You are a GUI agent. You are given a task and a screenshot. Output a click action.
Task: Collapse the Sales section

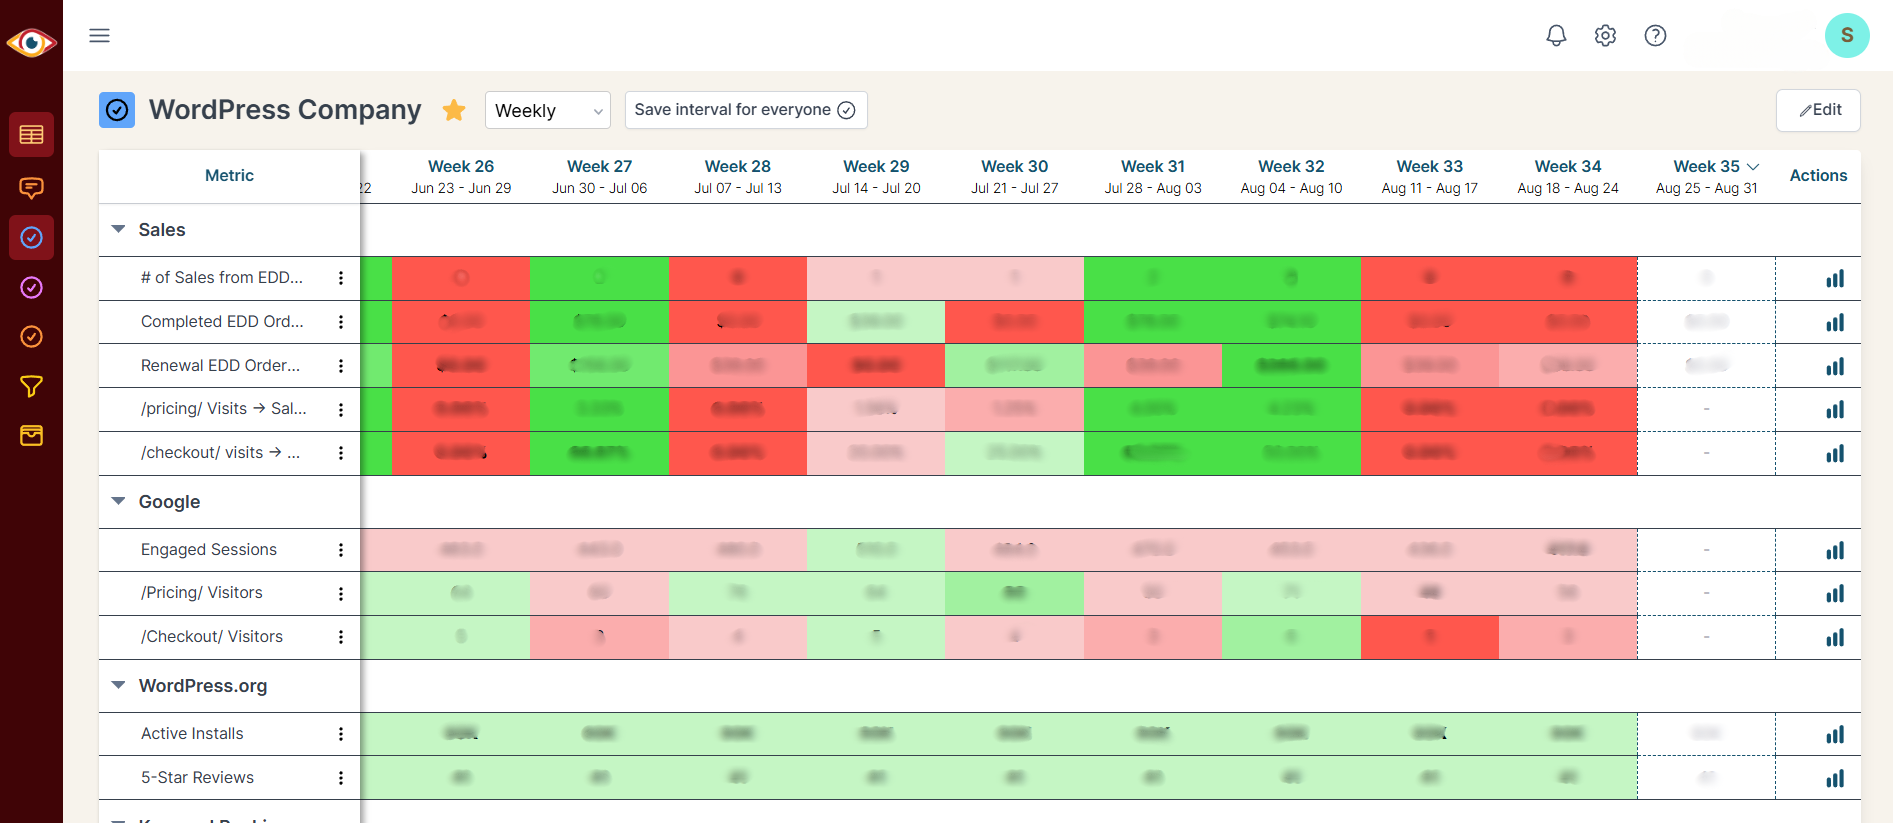(x=119, y=230)
